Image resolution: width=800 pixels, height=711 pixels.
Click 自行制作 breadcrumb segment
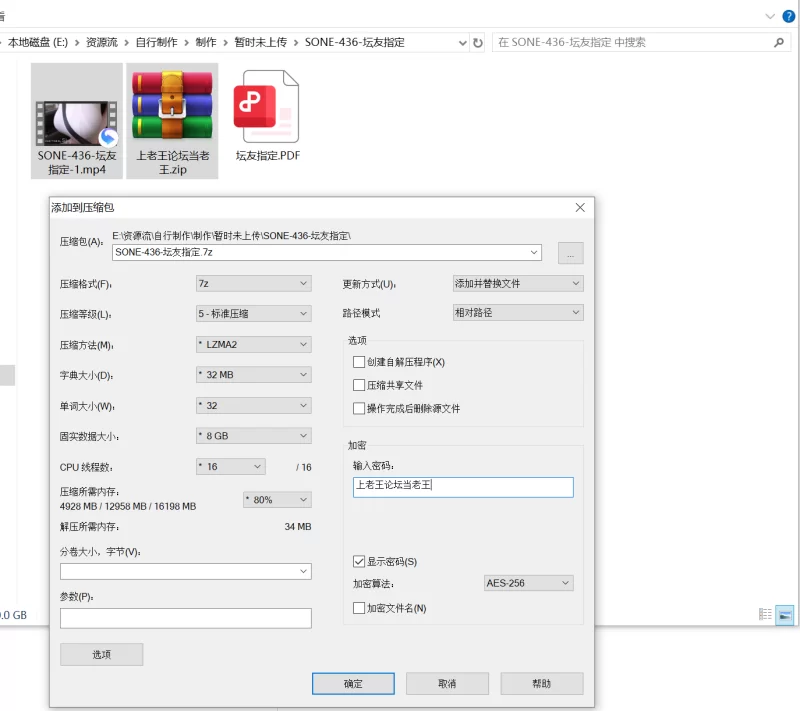point(156,42)
